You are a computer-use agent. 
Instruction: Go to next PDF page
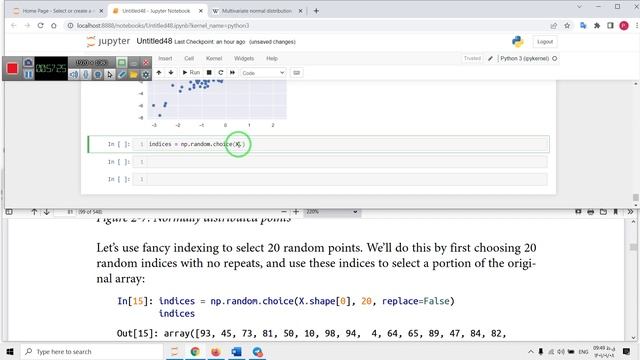click(x=47, y=212)
